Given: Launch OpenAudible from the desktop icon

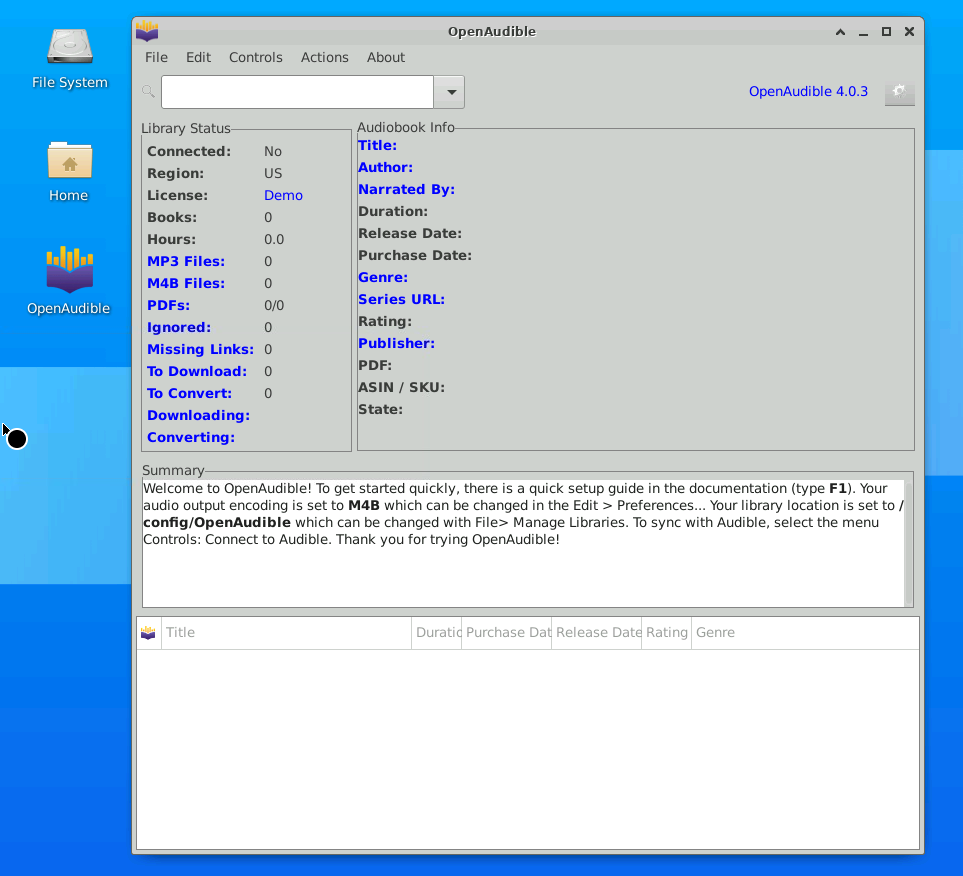Looking at the screenshot, I should pos(69,281).
